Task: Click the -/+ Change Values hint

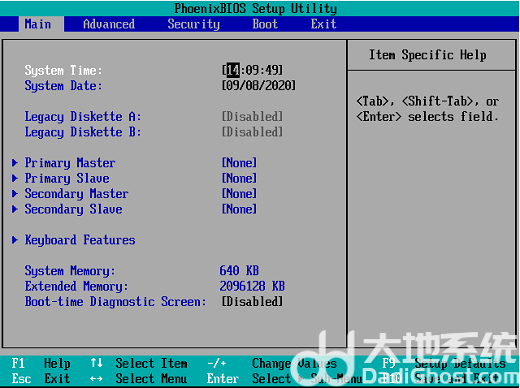Action: 272,363
